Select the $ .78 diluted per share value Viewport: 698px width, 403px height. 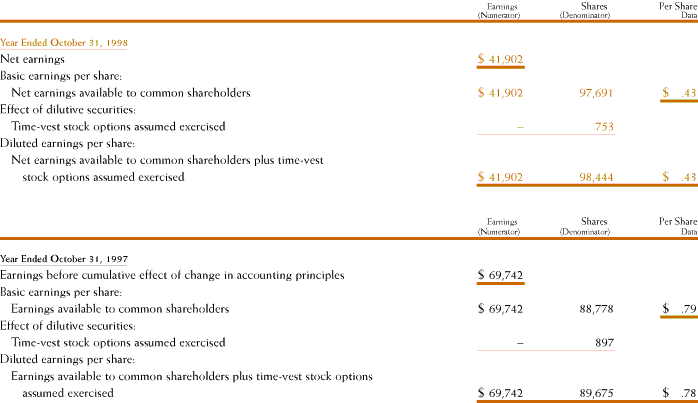click(679, 393)
